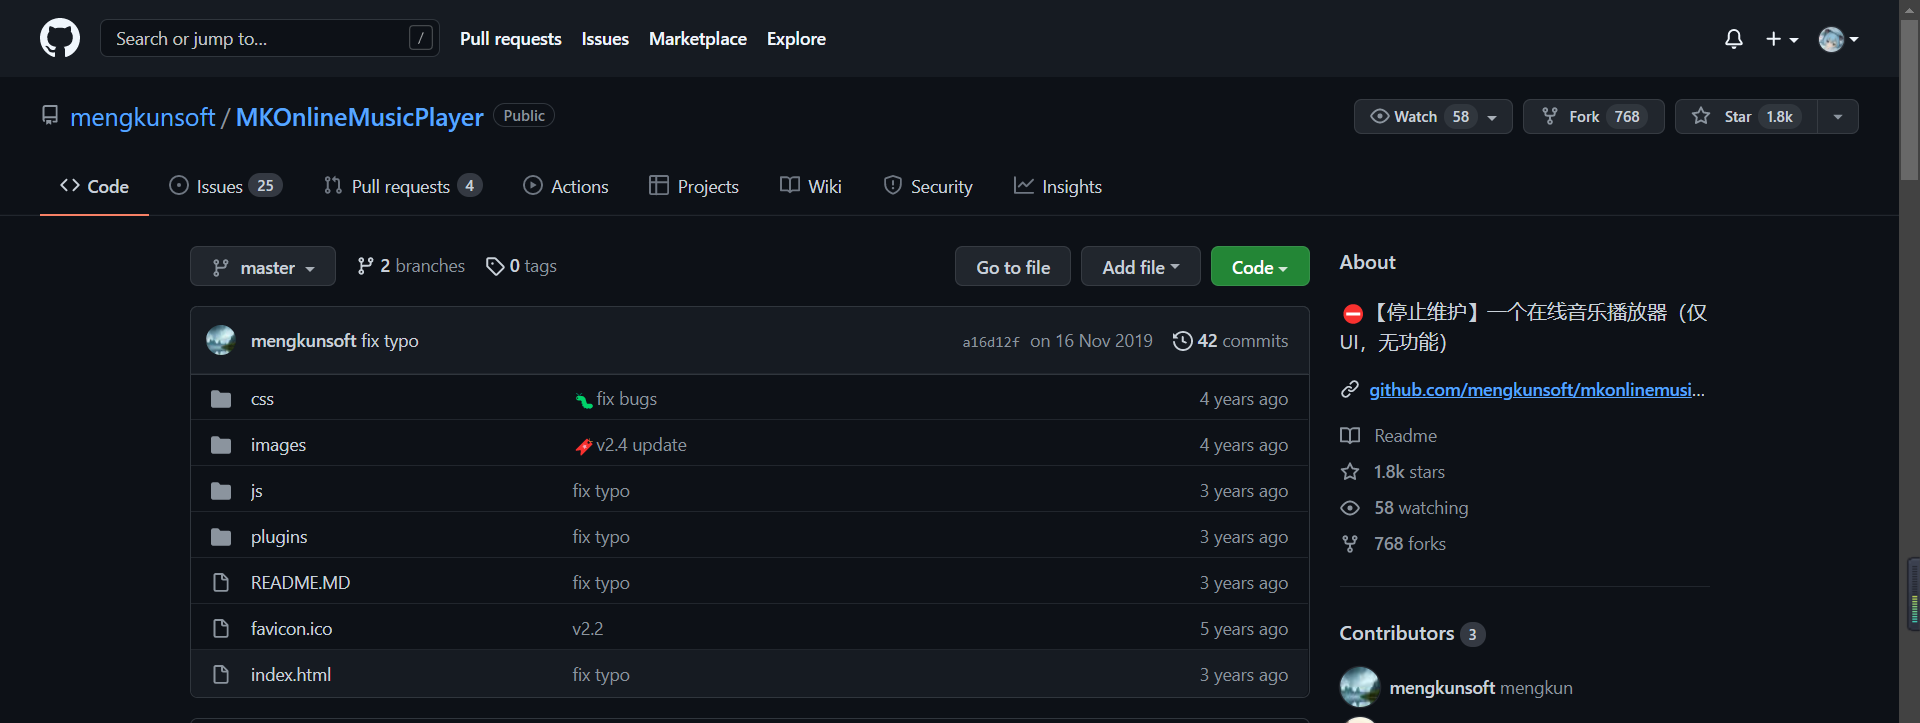View 768 forks link
The height and width of the screenshot is (723, 1920).
[1394, 544]
